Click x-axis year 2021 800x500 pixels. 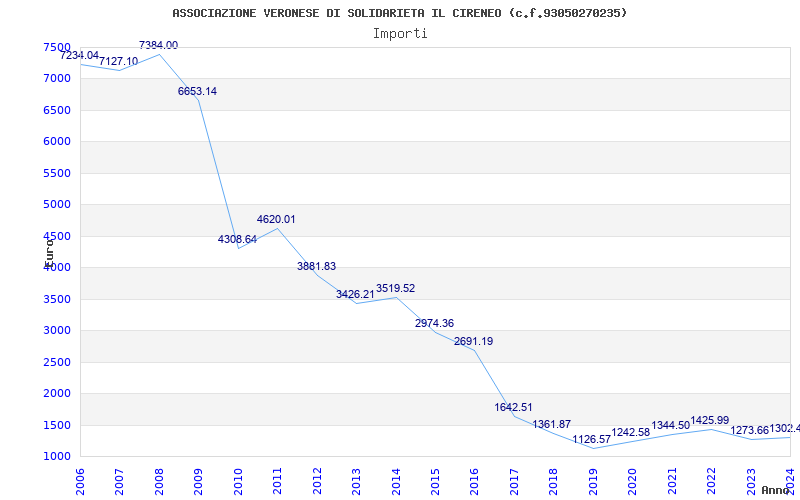pos(672,481)
